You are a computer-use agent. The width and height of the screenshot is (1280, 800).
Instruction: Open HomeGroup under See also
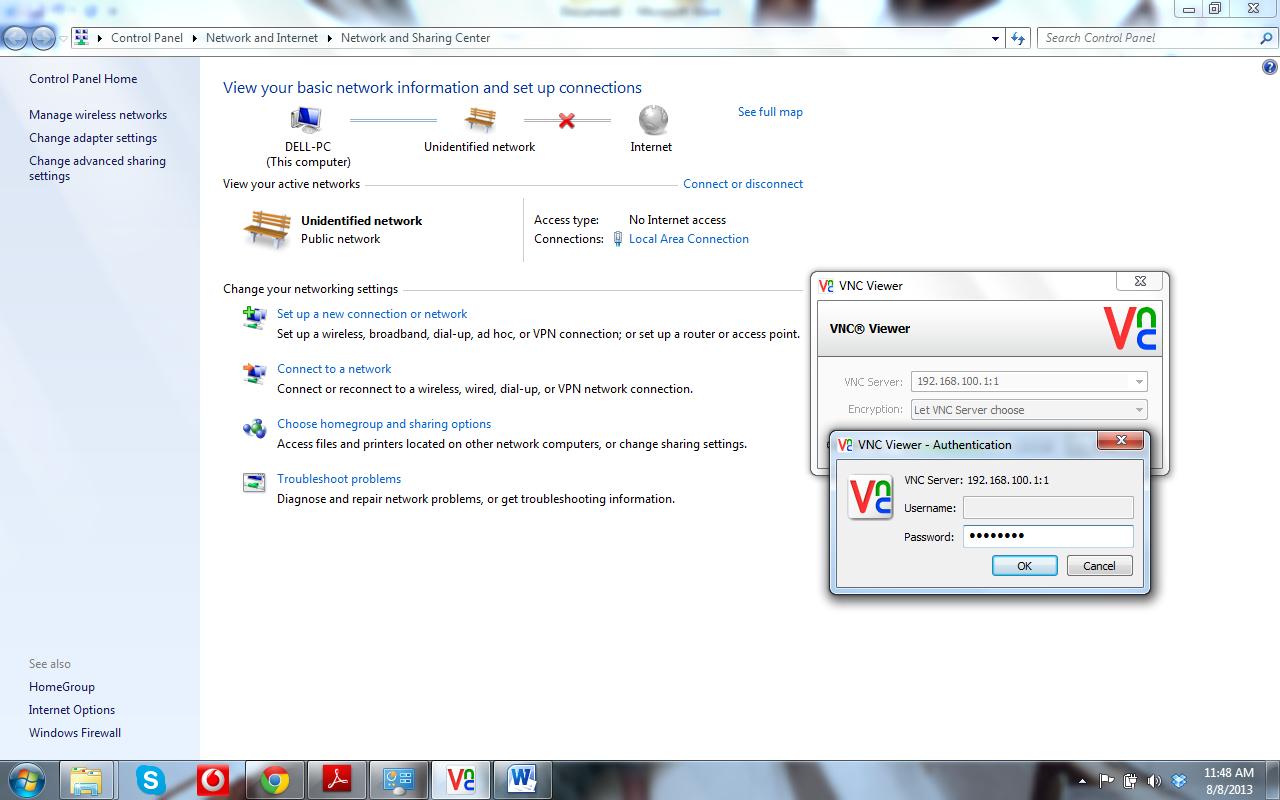[62, 687]
